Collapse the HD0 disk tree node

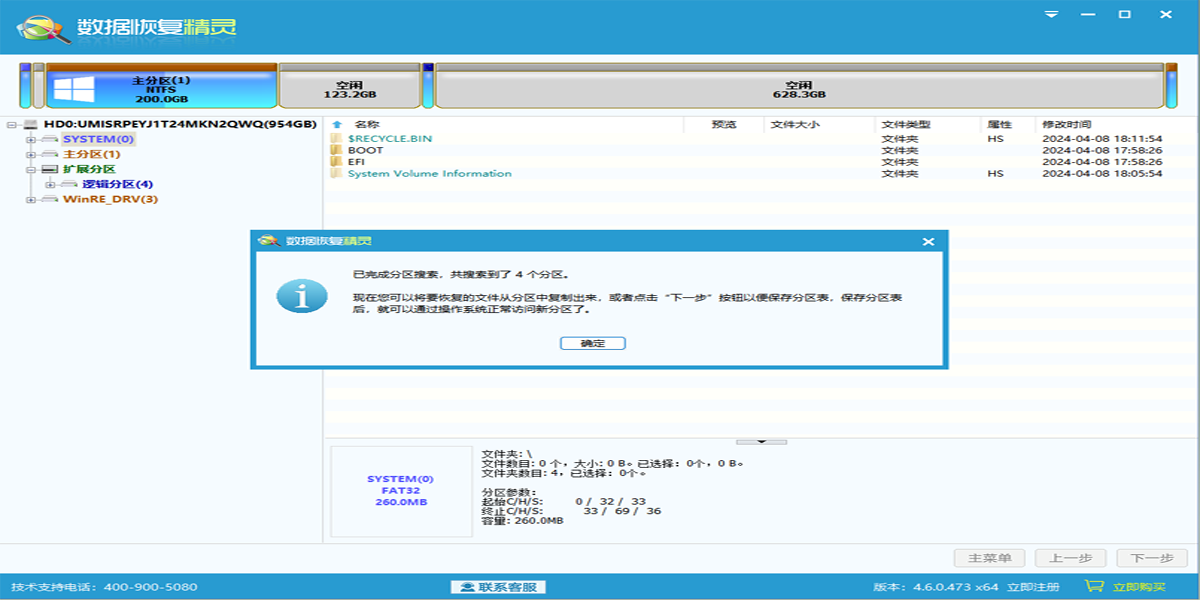pos(13,125)
